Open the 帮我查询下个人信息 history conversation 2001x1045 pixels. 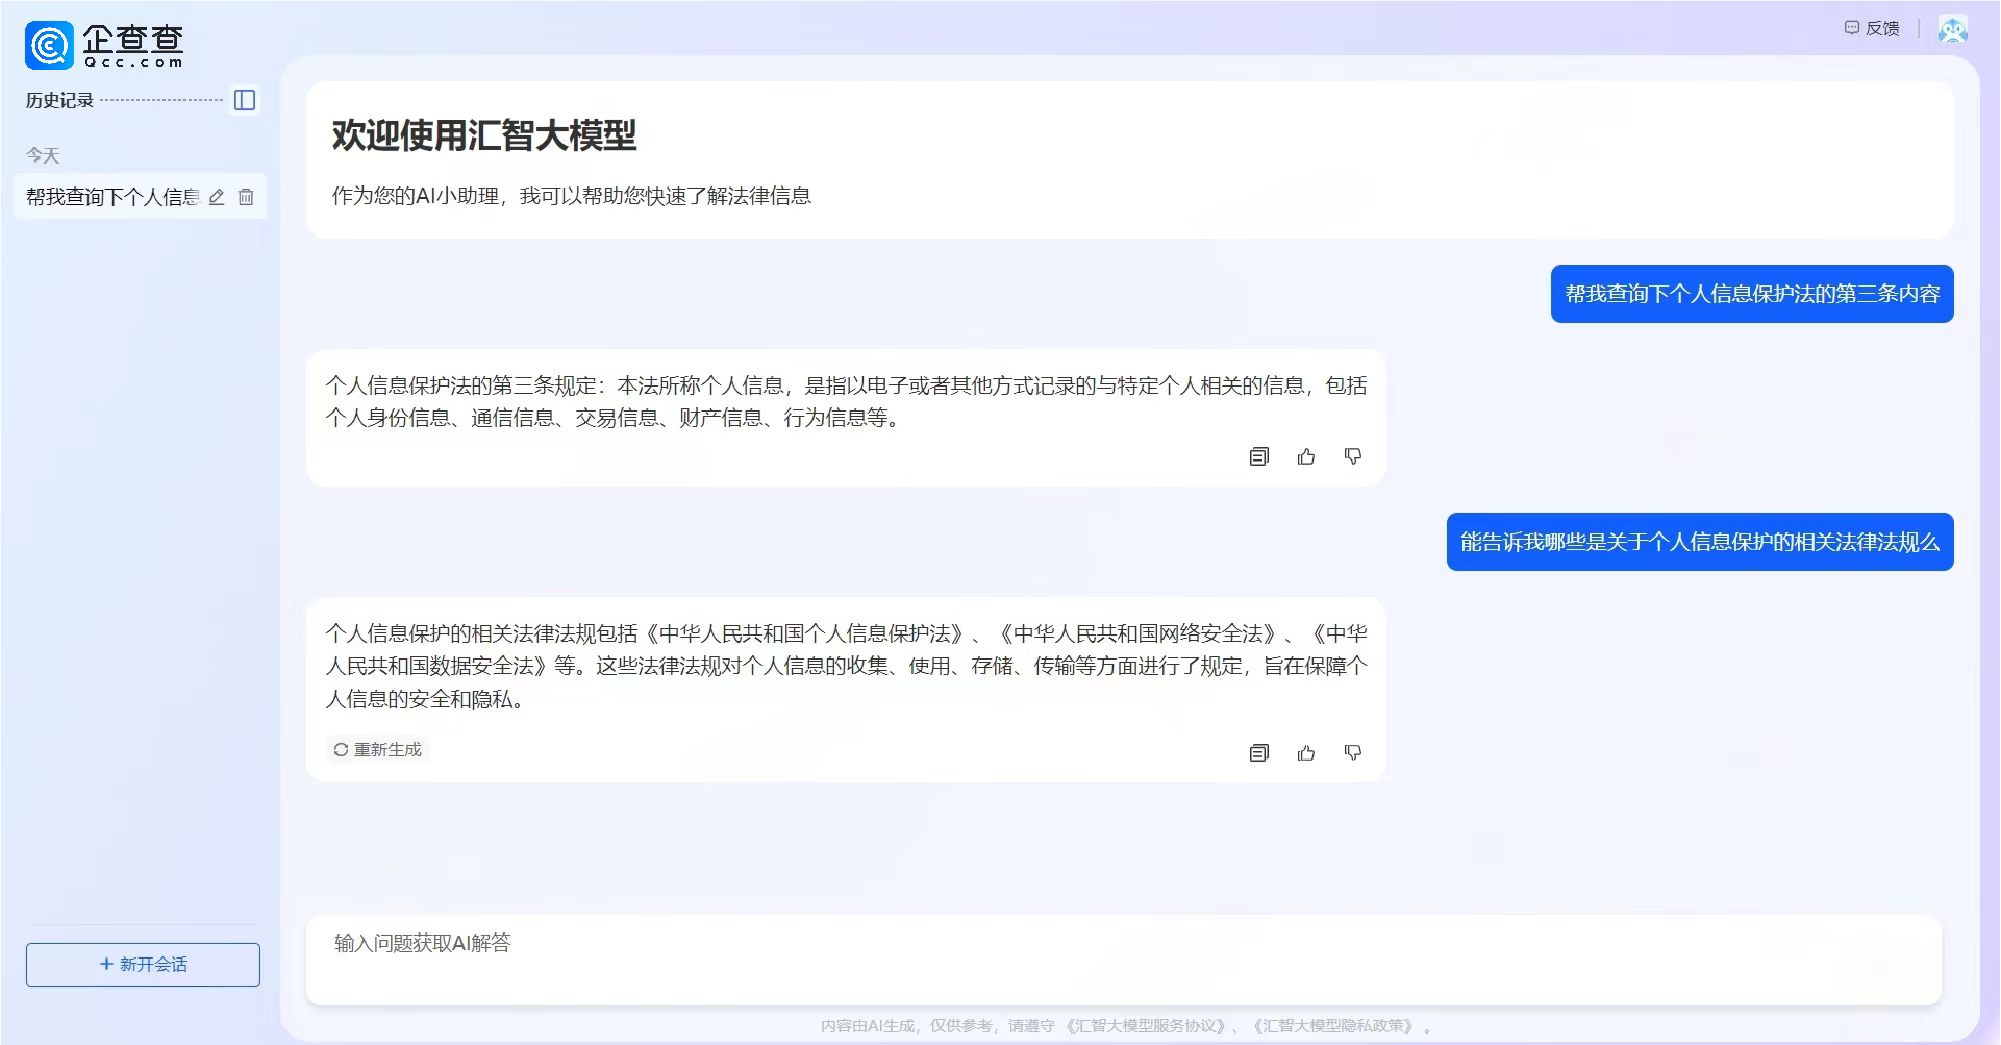pyautogui.click(x=112, y=197)
